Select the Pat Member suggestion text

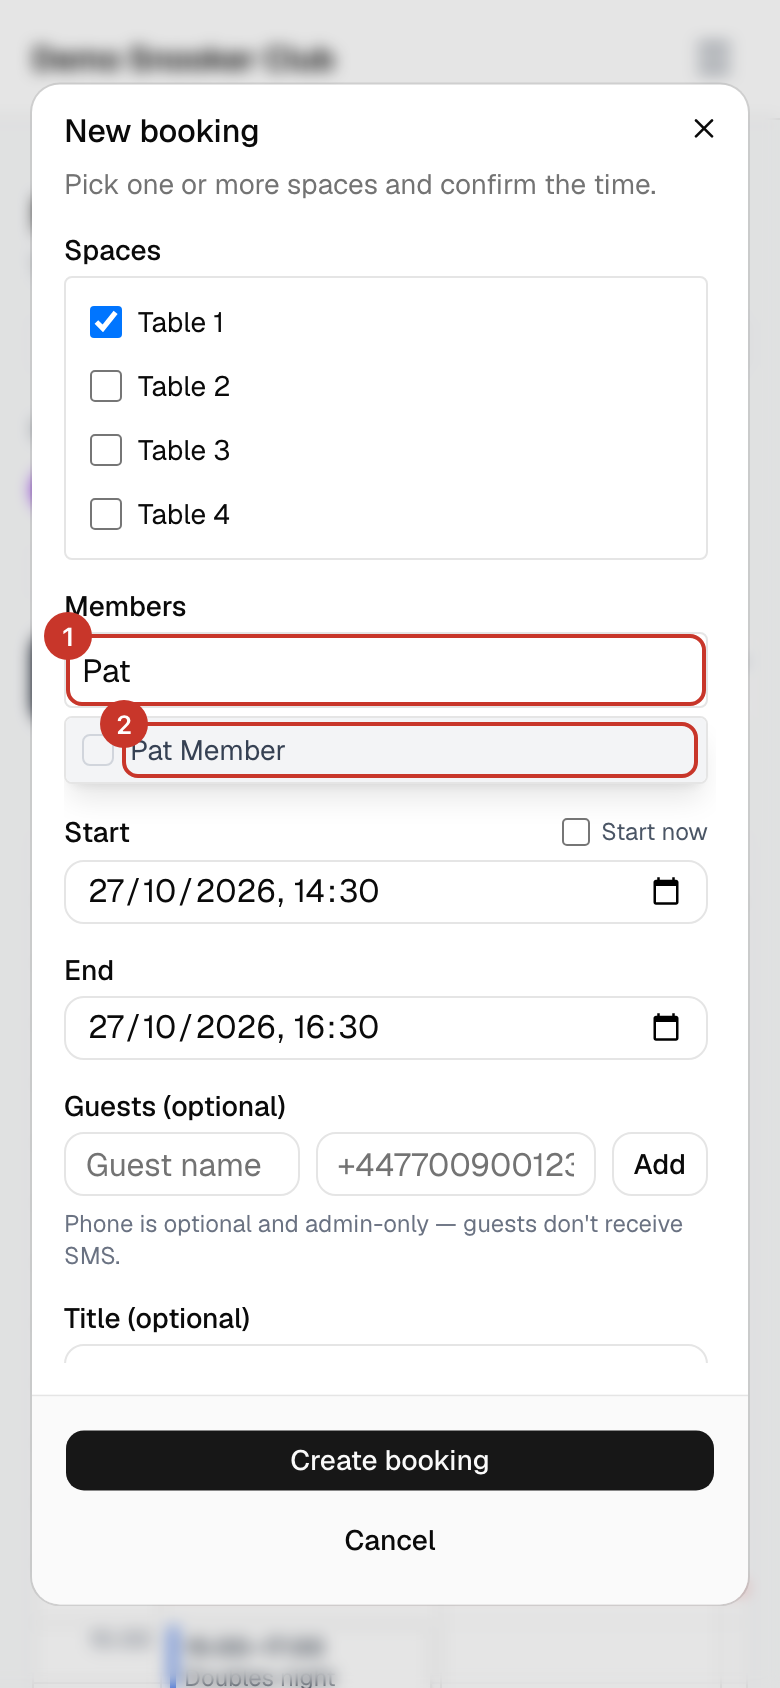208,750
